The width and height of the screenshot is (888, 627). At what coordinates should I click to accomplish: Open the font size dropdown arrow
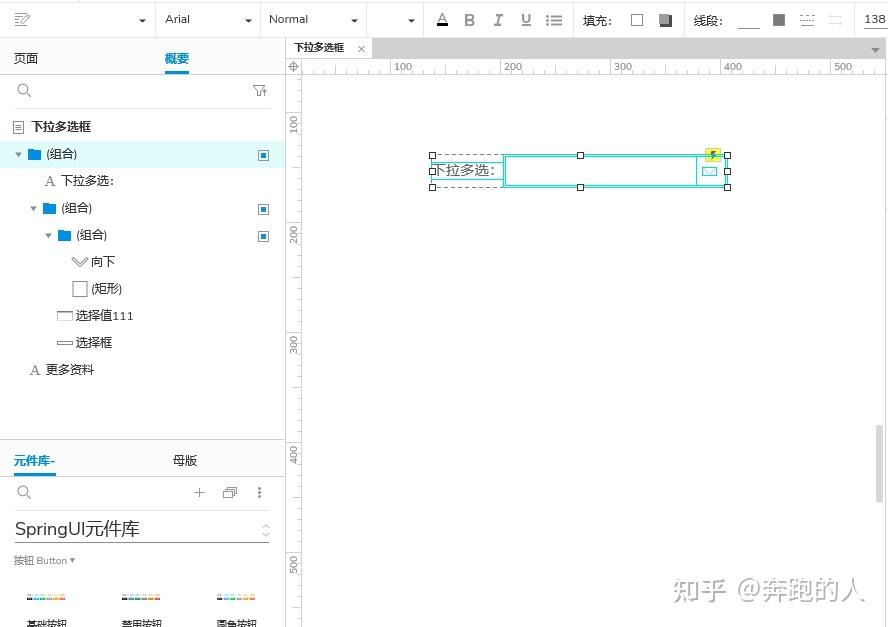pos(411,20)
